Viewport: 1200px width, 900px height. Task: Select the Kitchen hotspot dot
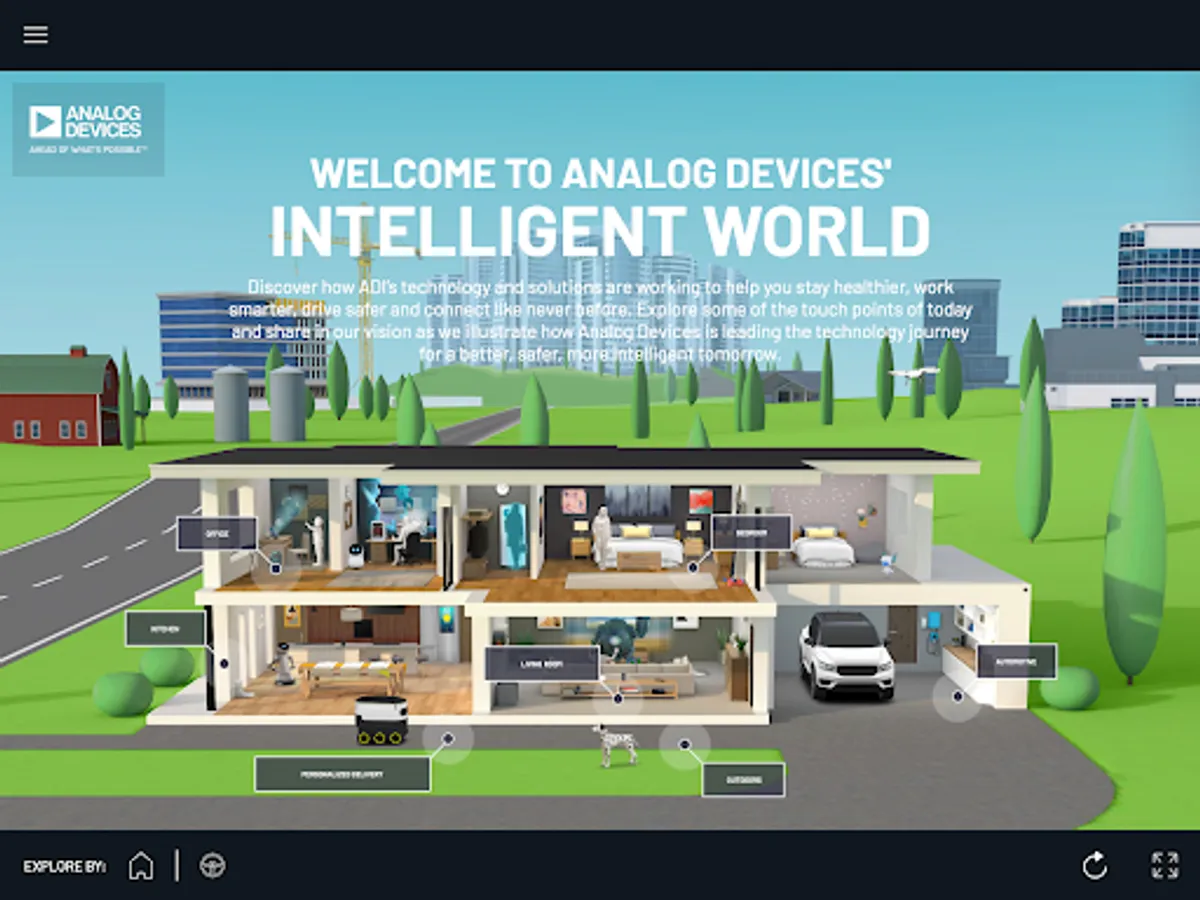pyautogui.click(x=224, y=663)
